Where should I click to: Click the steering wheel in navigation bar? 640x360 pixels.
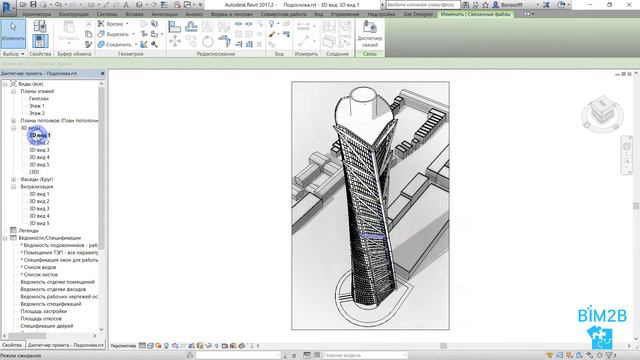coord(627,146)
